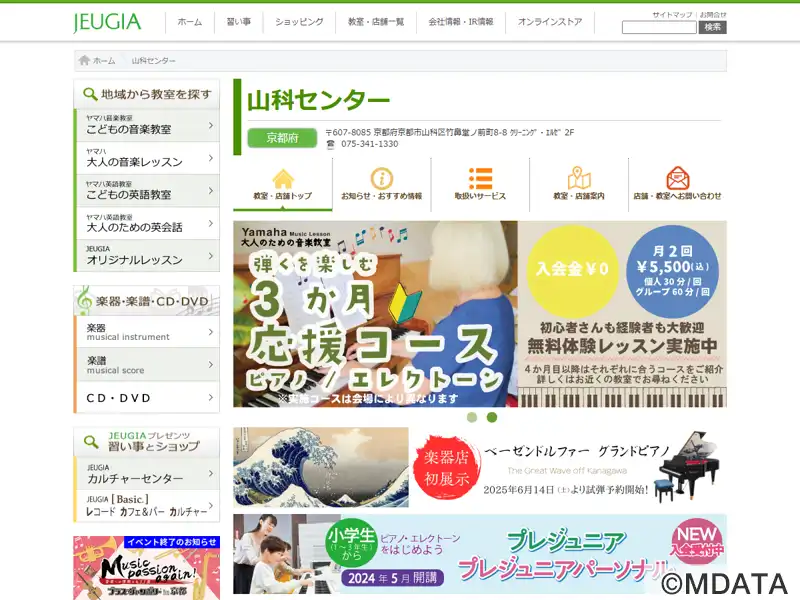Click the 山科センター page title
The width and height of the screenshot is (800, 600).
(319, 100)
